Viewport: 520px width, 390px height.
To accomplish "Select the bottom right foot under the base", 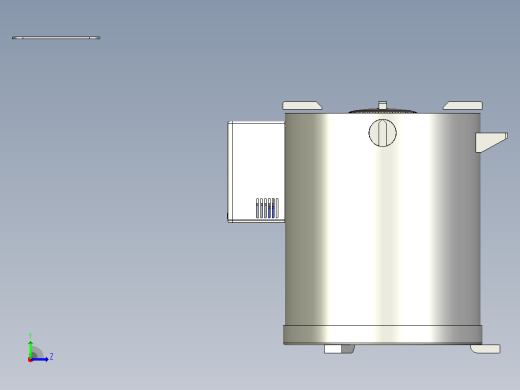I will click(485, 349).
